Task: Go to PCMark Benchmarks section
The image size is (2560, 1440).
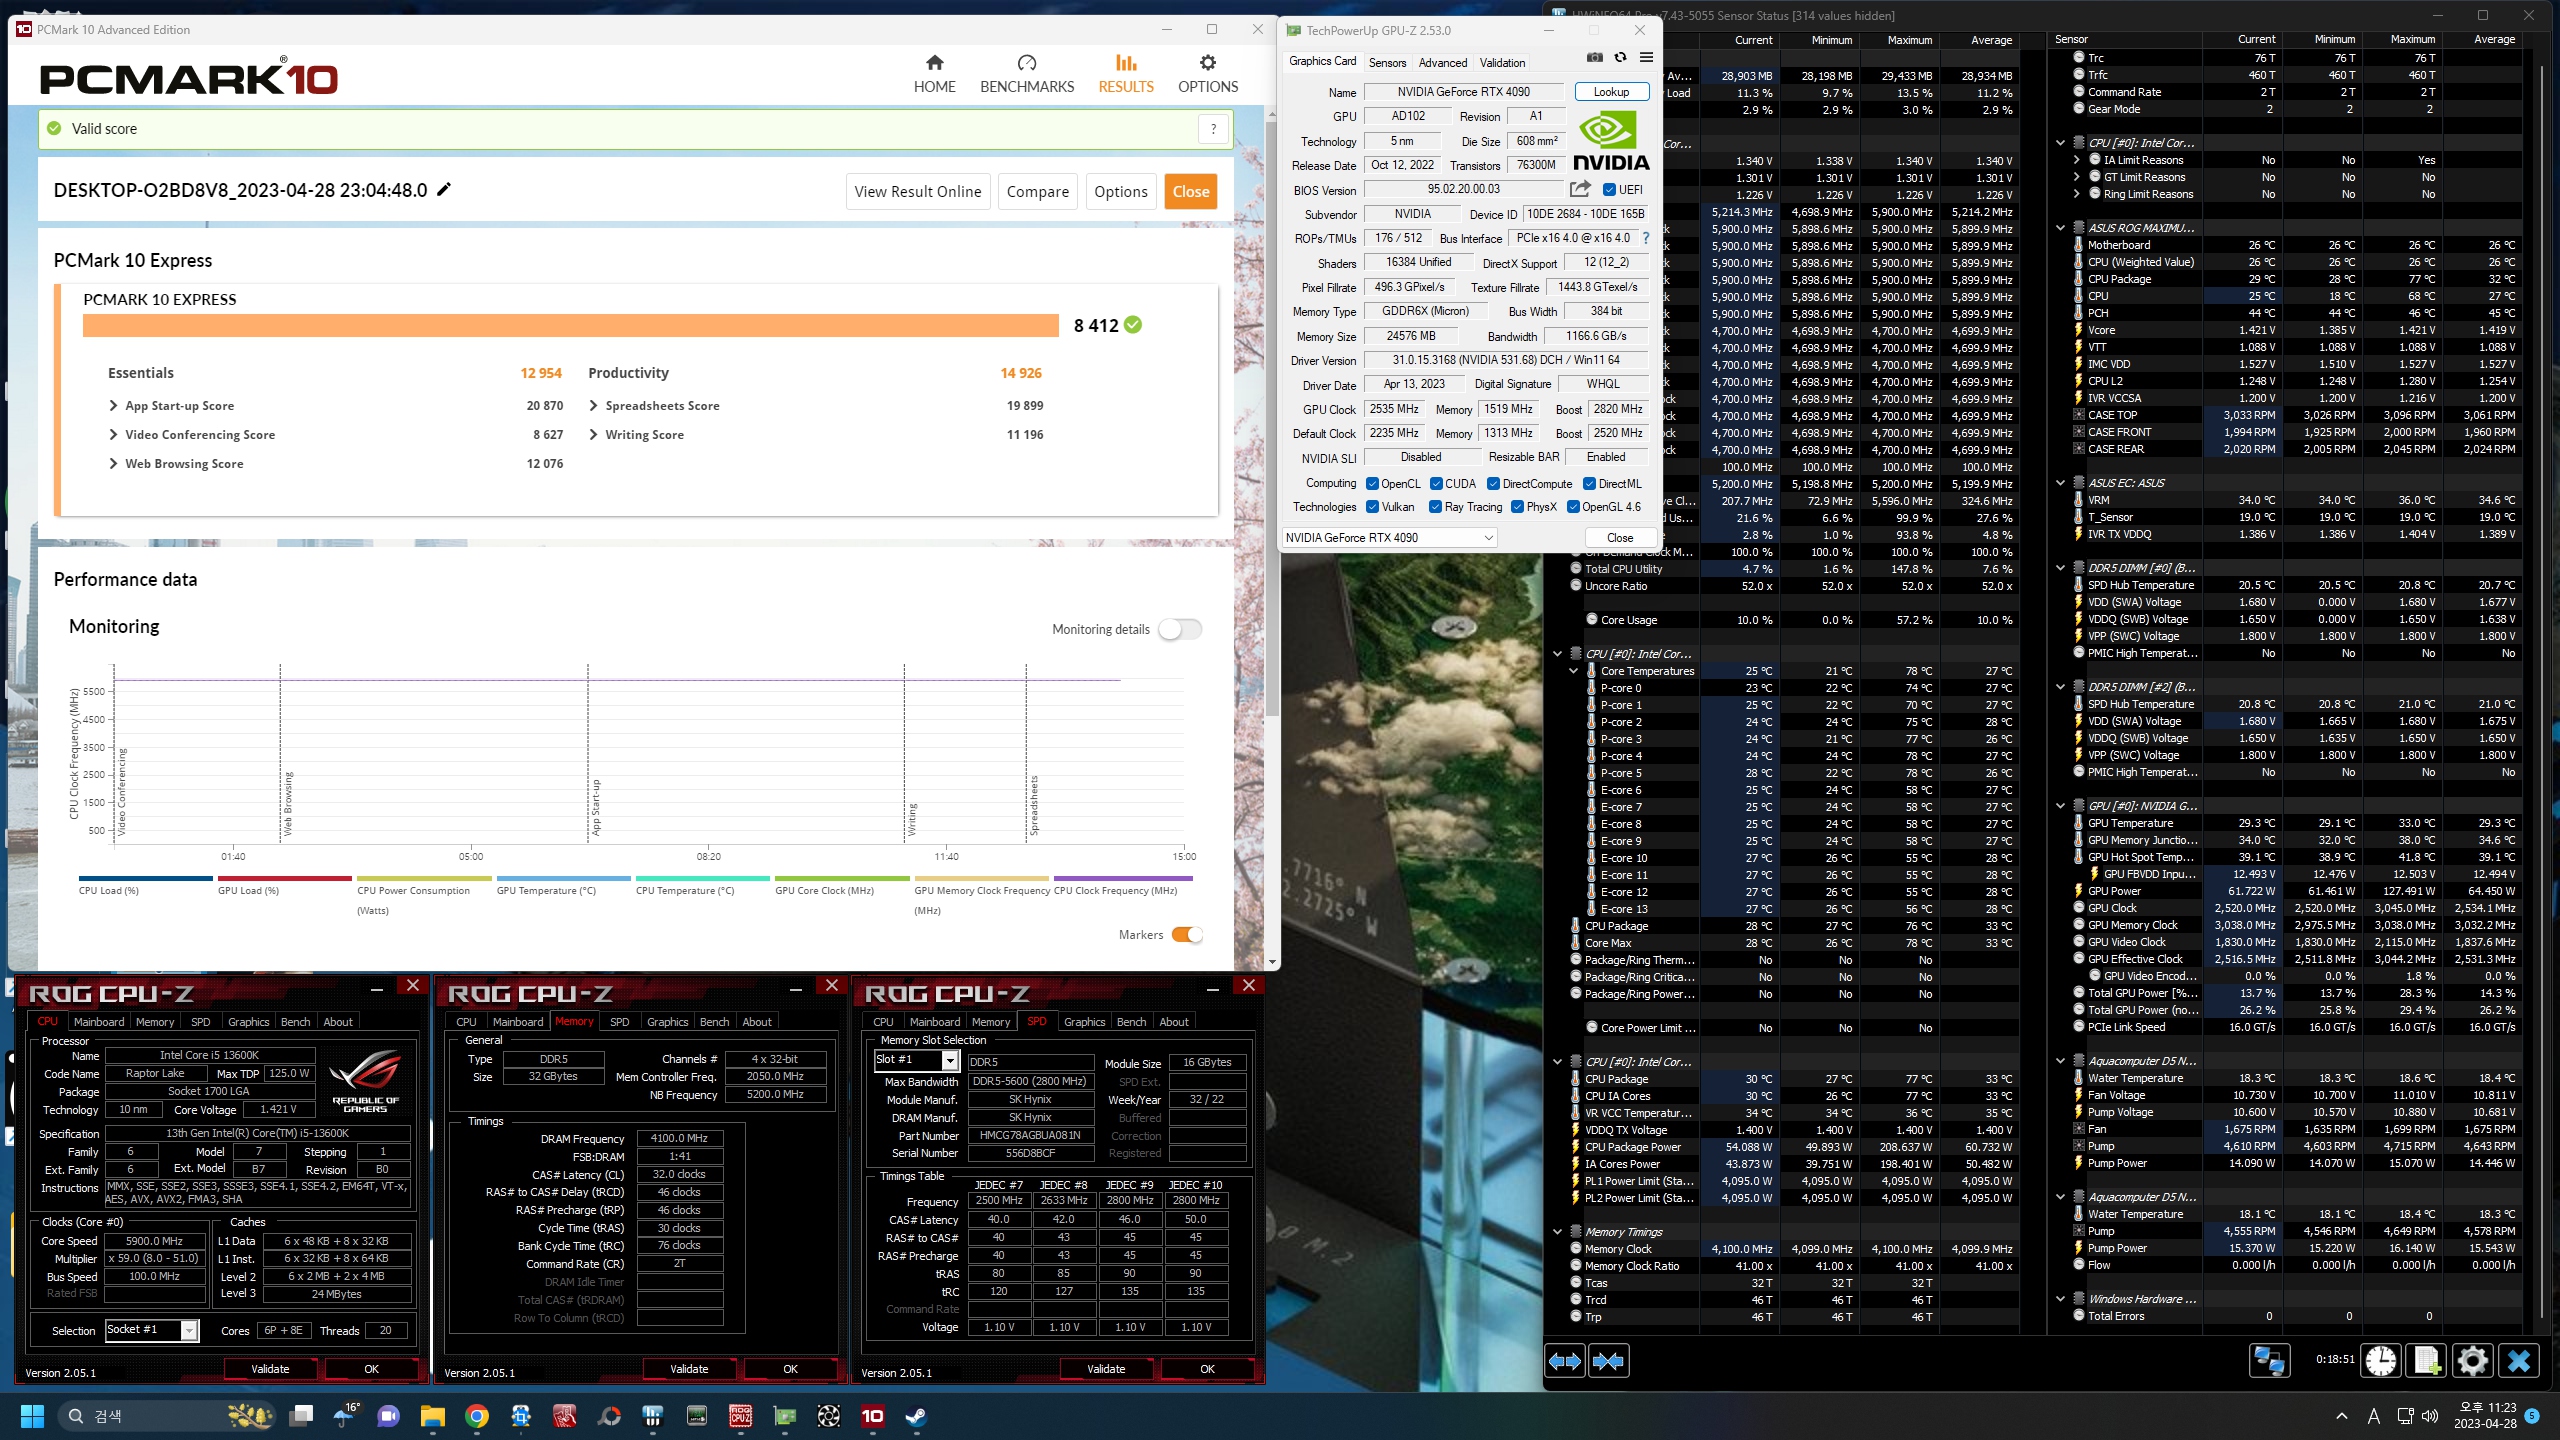Action: pyautogui.click(x=1026, y=74)
